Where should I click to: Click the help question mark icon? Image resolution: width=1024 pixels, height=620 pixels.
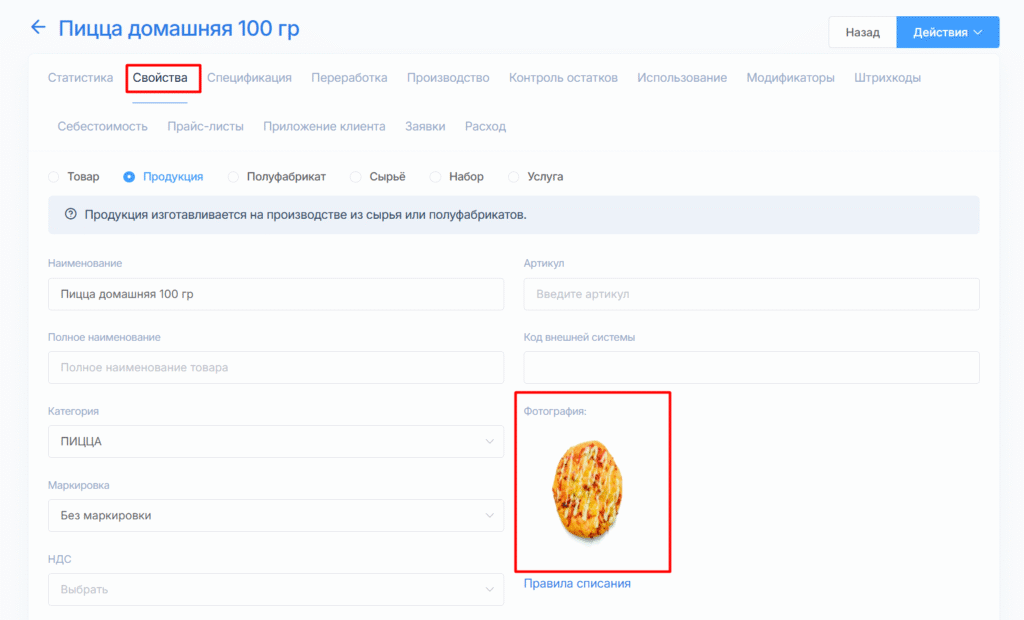[71, 214]
